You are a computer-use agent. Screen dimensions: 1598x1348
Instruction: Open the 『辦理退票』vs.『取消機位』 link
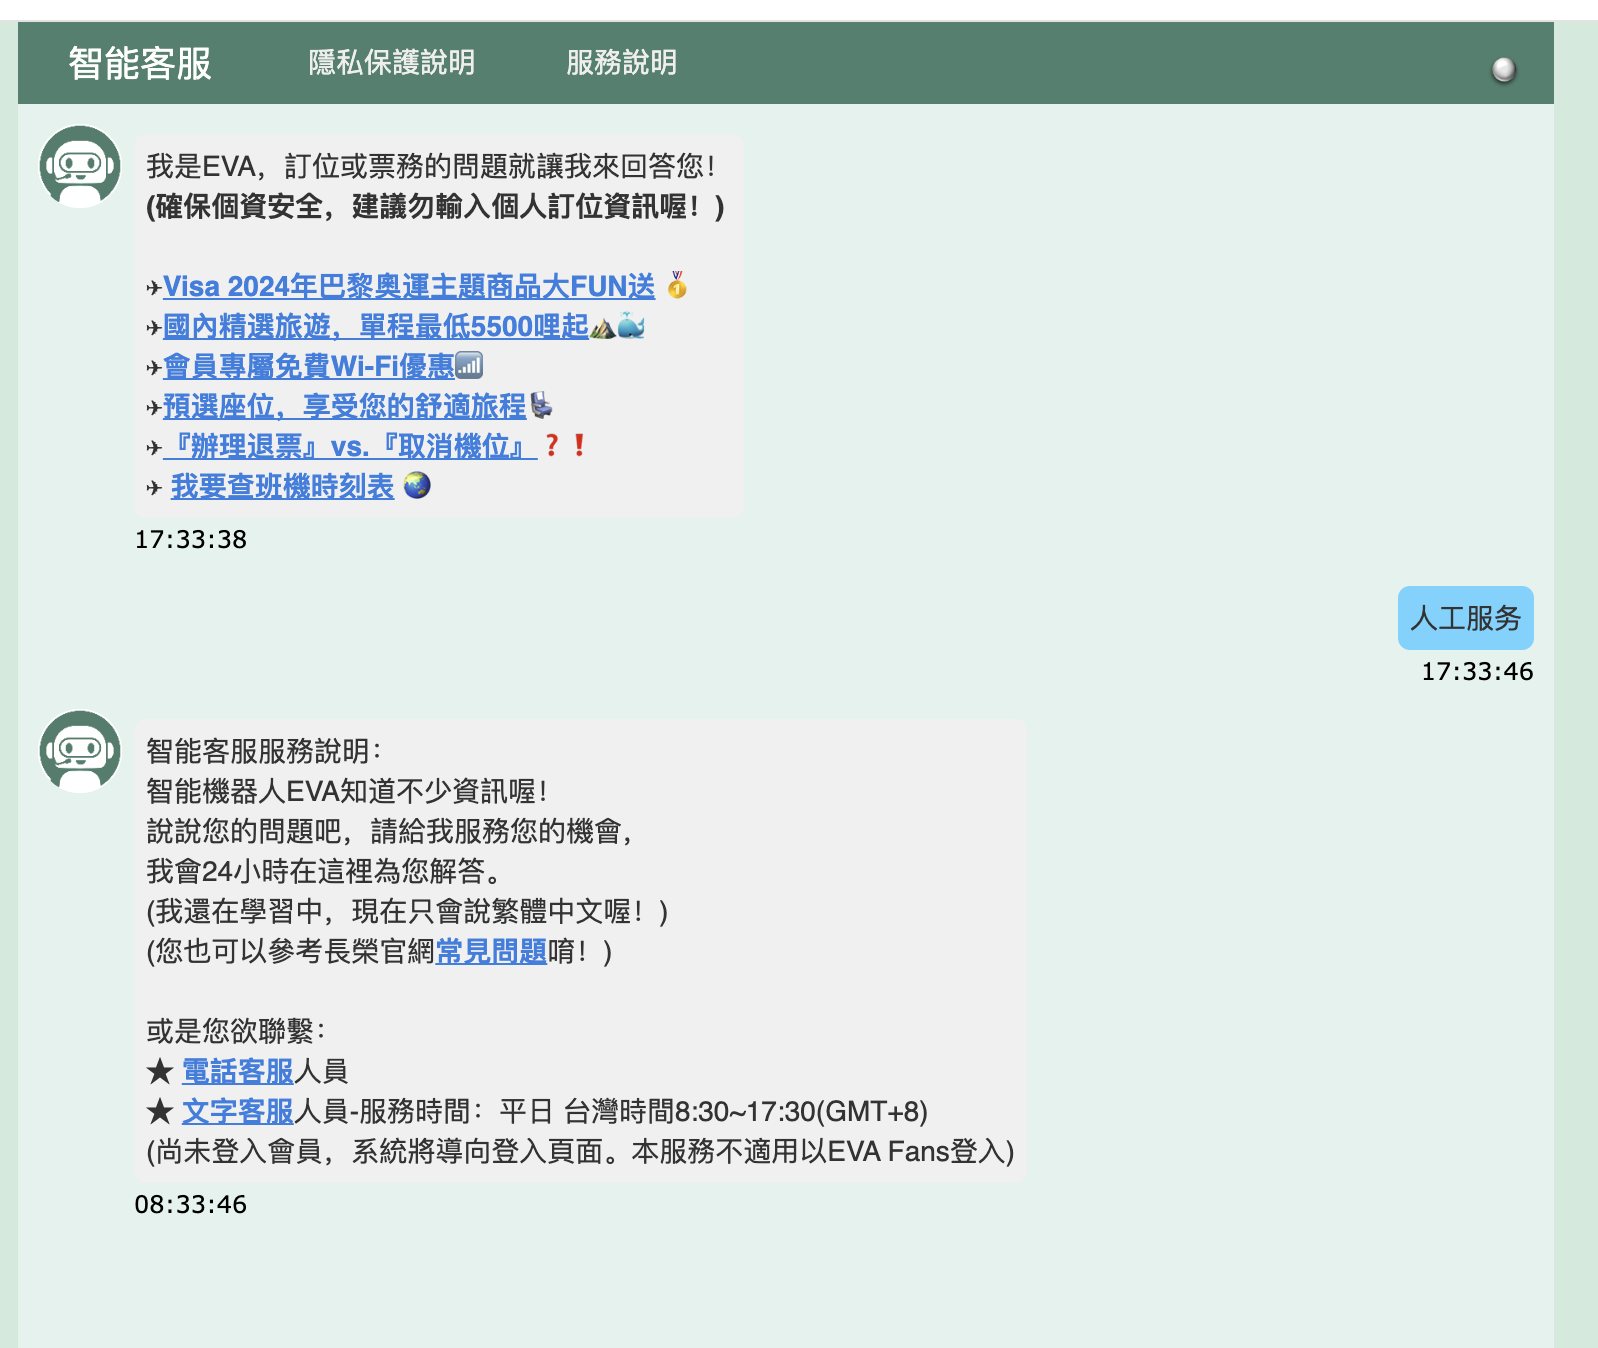point(350,447)
